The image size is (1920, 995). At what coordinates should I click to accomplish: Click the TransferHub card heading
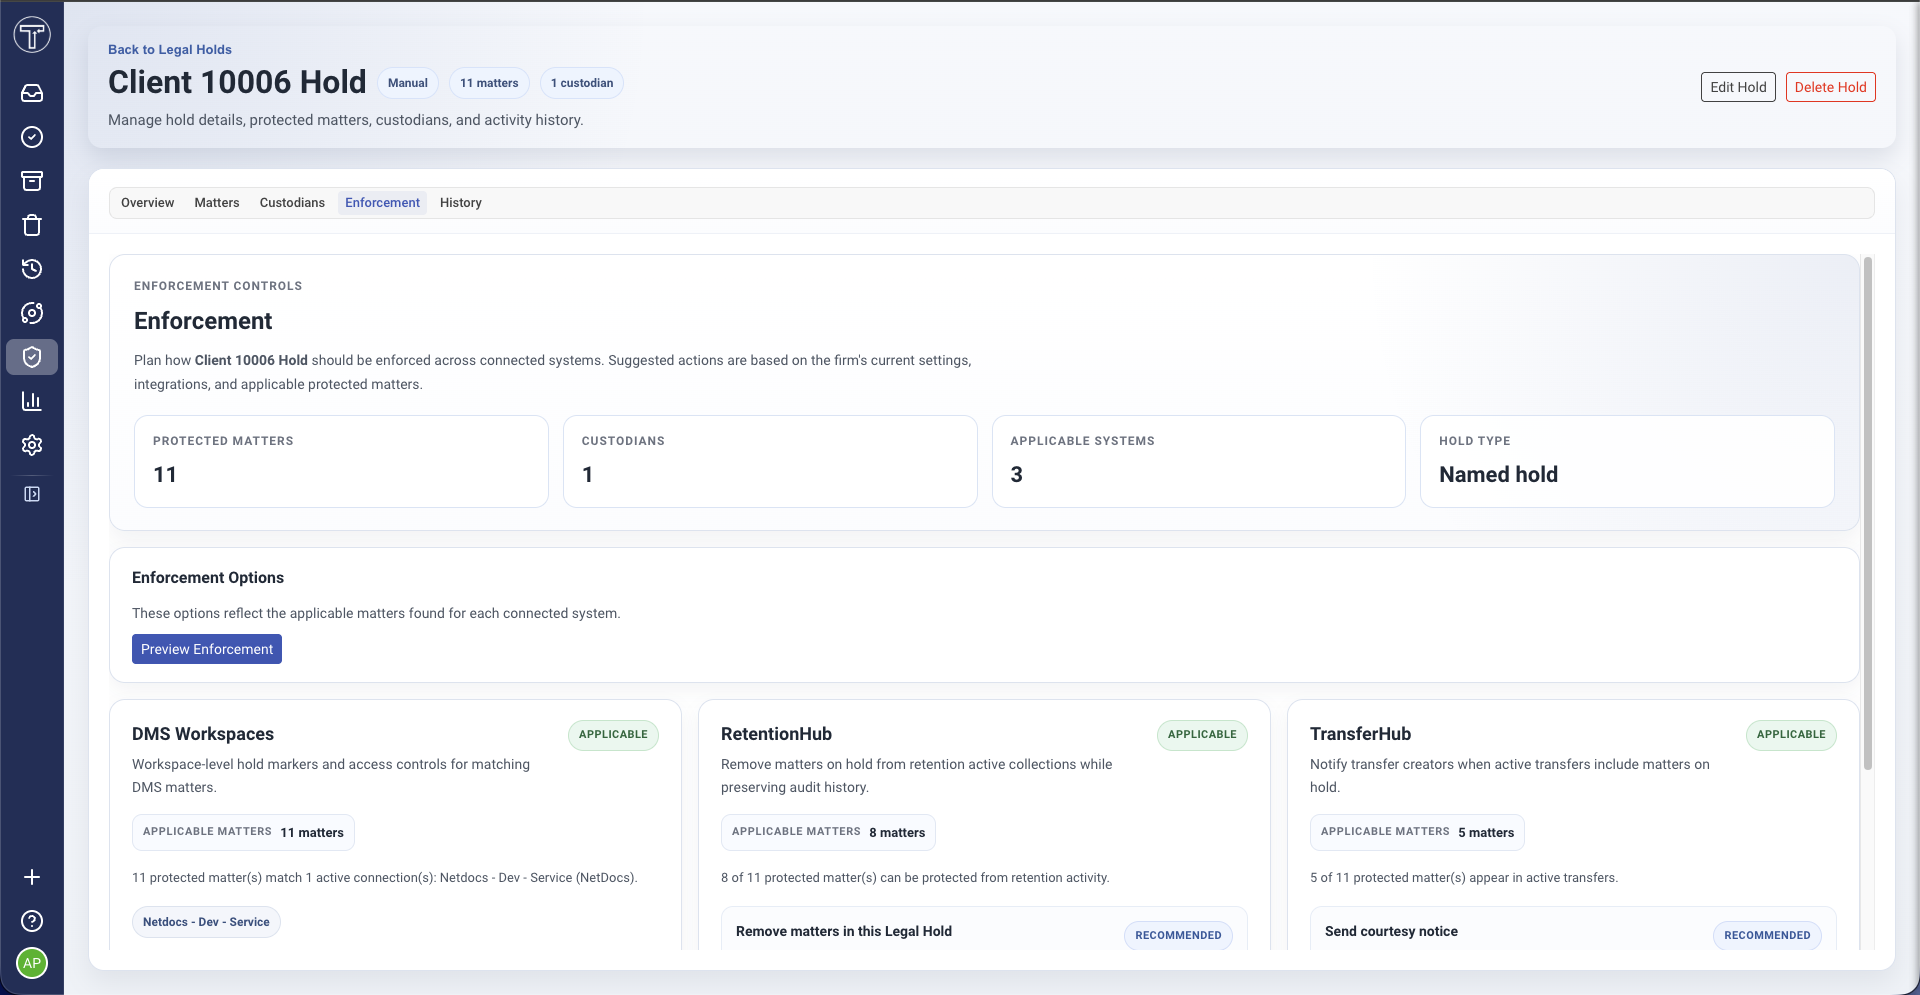pos(1360,734)
